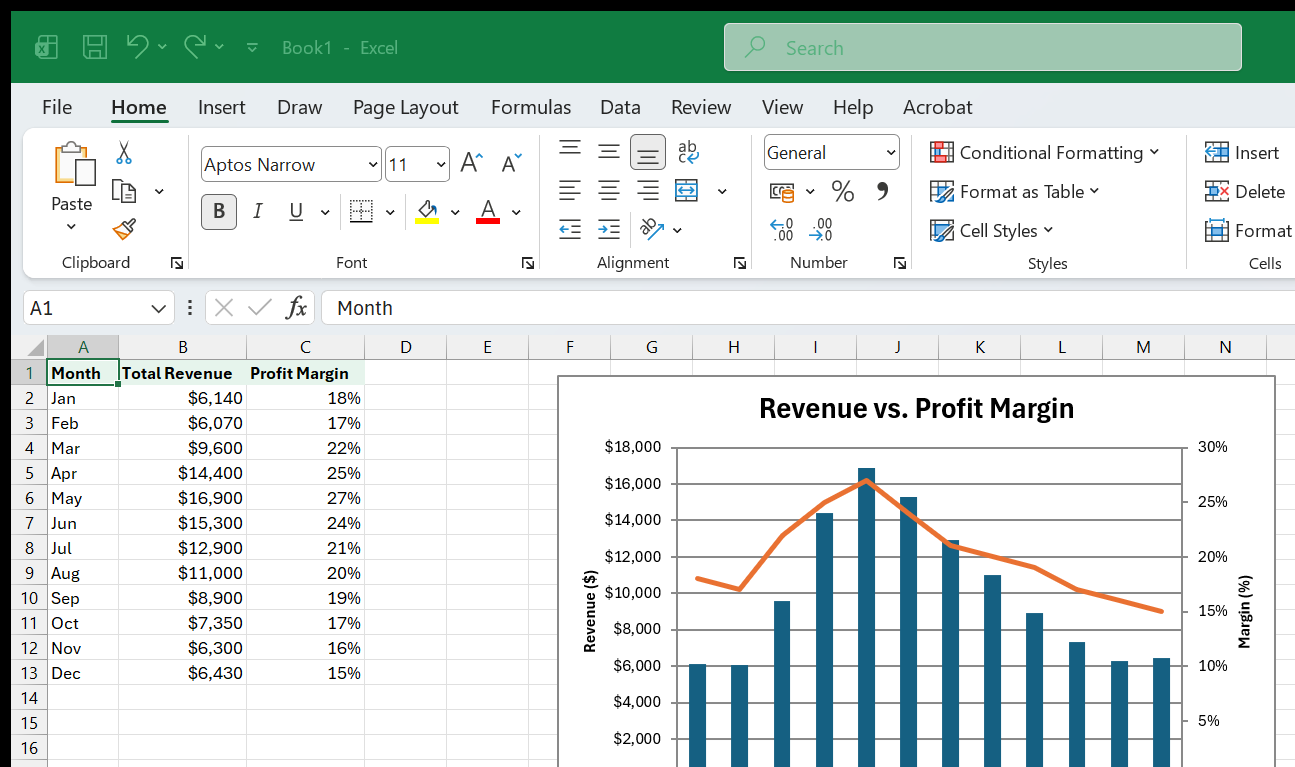Select the Format Painter brush

124,230
